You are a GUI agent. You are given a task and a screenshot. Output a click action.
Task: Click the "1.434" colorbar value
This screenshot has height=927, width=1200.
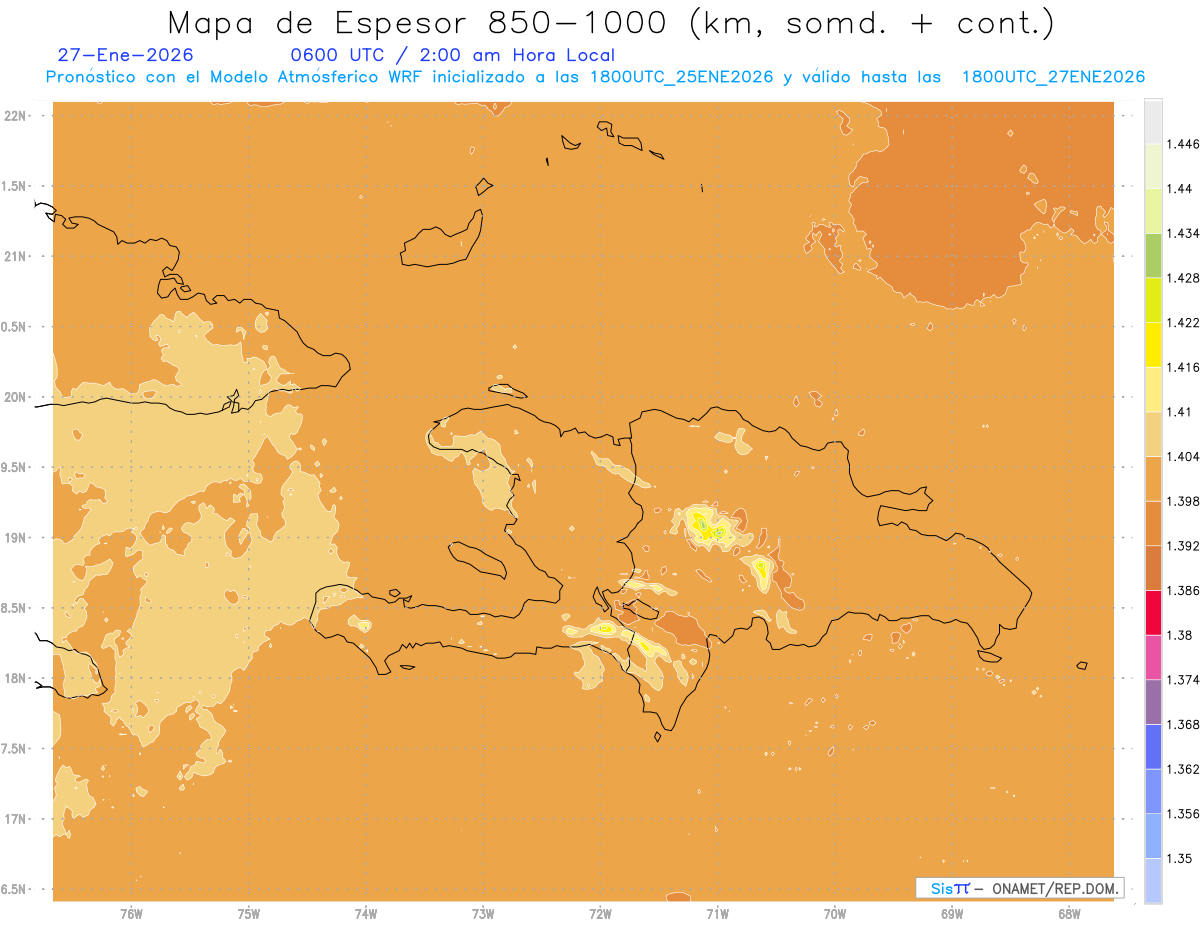[x=1183, y=234]
